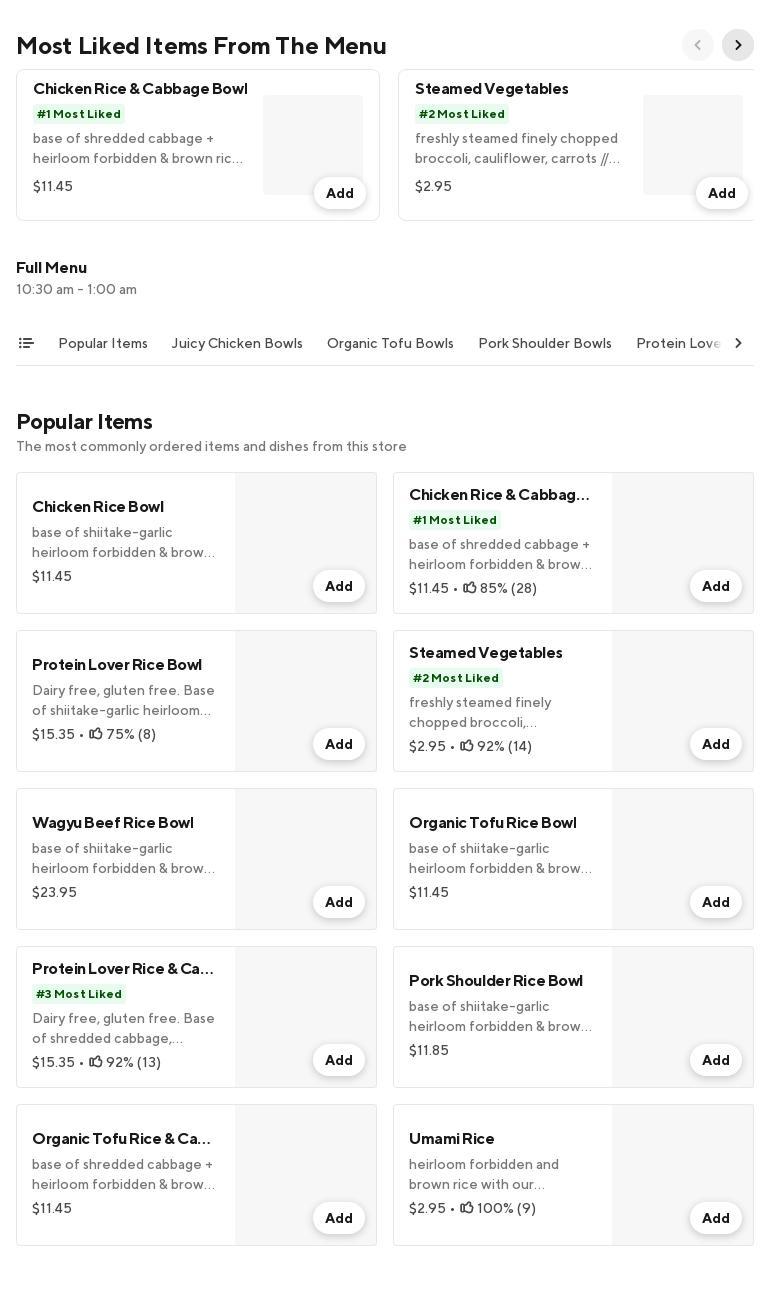Add Umami Rice to the order
The height and width of the screenshot is (1300, 770).
coord(715,1218)
